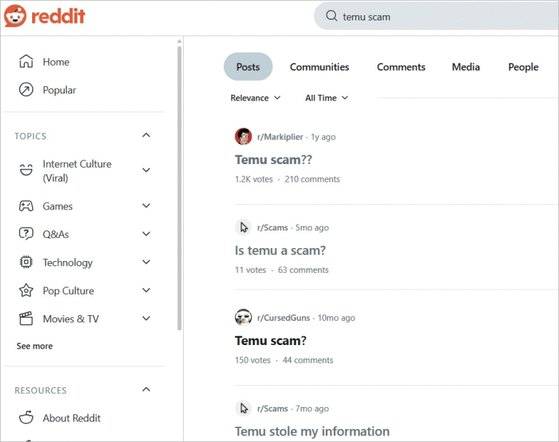Screen dimensions: 559x442
Task: Collapse the RESOURCES section chevron
Action: pyautogui.click(x=146, y=389)
